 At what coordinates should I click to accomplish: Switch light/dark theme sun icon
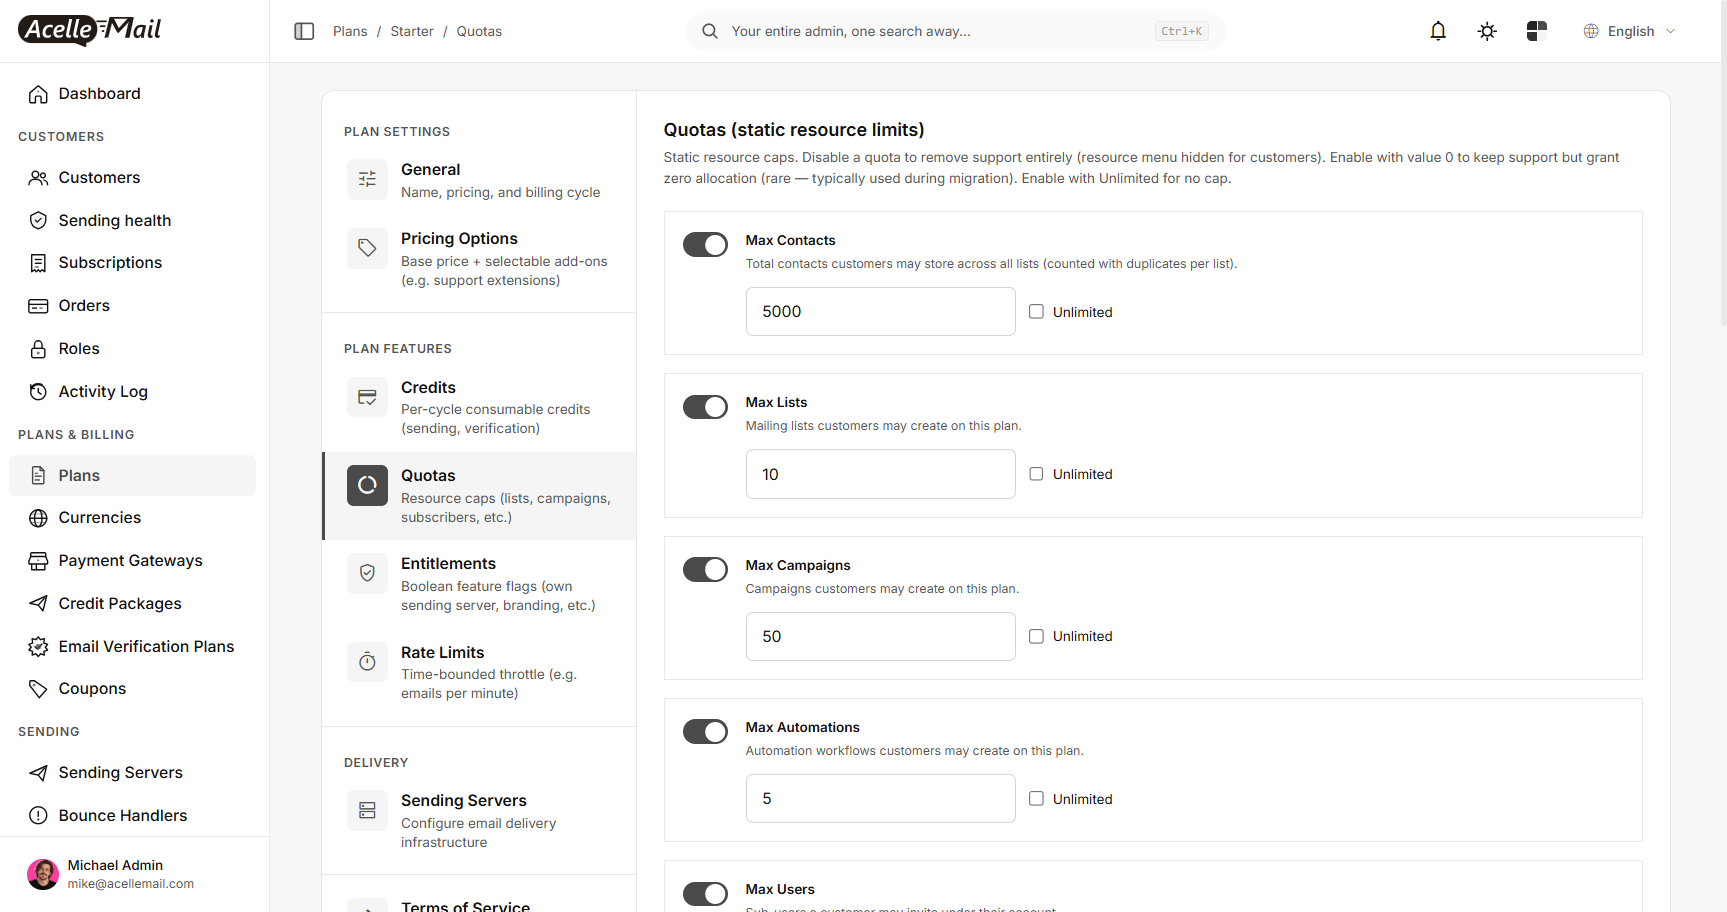coord(1487,31)
